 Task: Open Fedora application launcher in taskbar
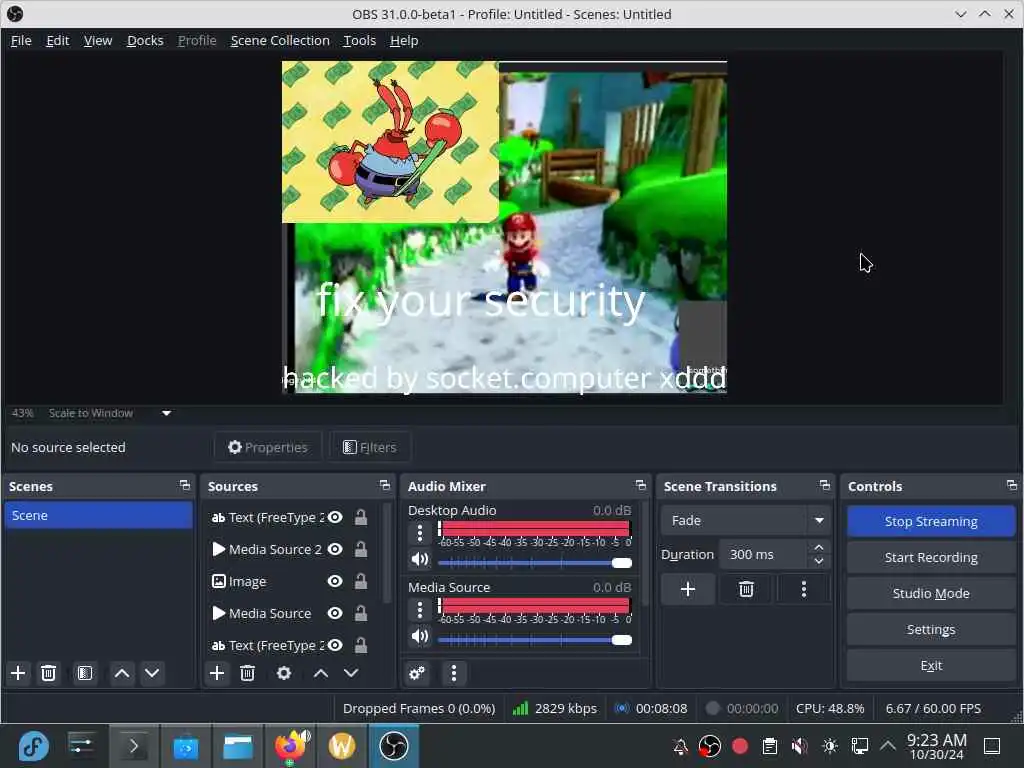coord(33,746)
